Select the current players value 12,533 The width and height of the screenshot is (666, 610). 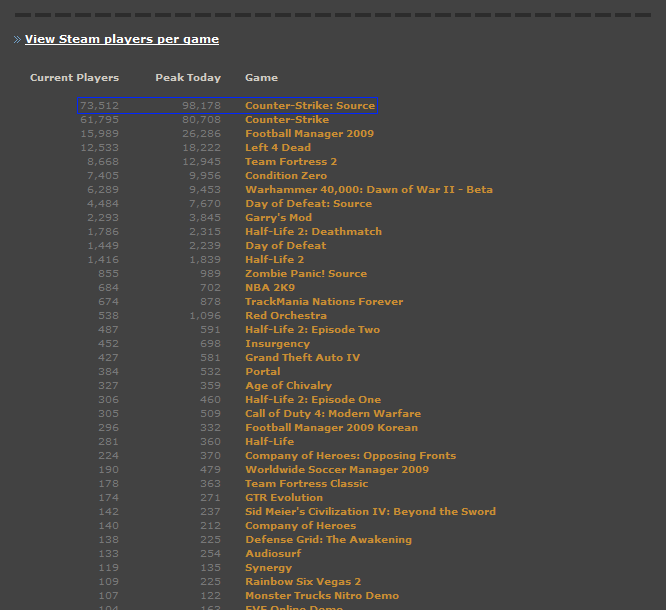[100, 147]
